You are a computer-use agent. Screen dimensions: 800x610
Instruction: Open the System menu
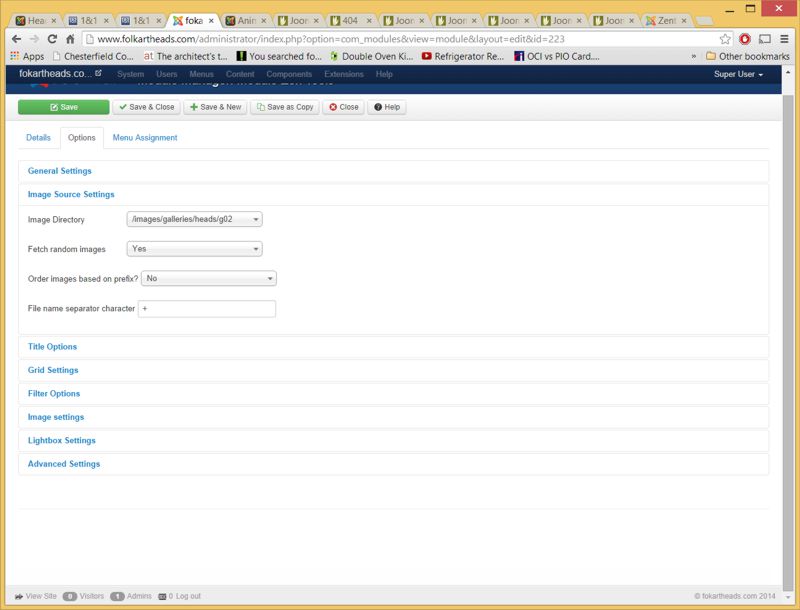(131, 74)
